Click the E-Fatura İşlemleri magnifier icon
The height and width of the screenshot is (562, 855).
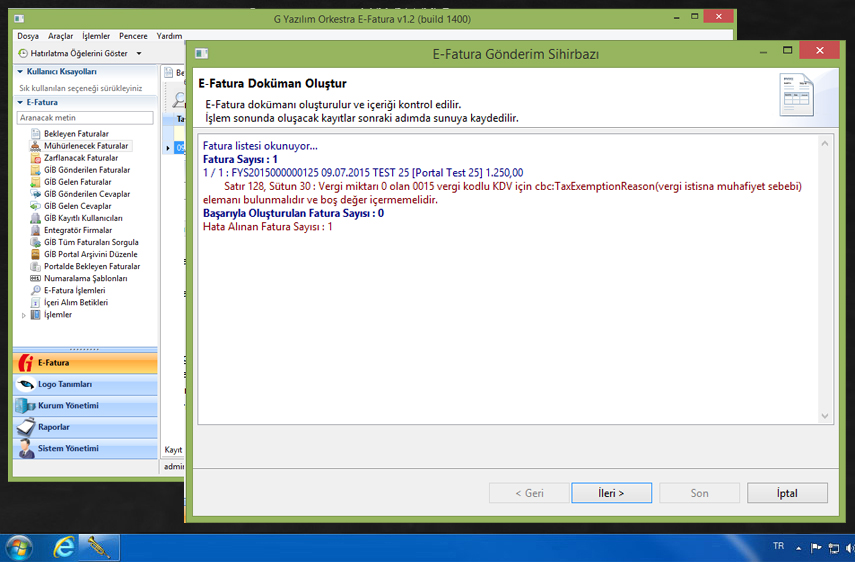[36, 290]
